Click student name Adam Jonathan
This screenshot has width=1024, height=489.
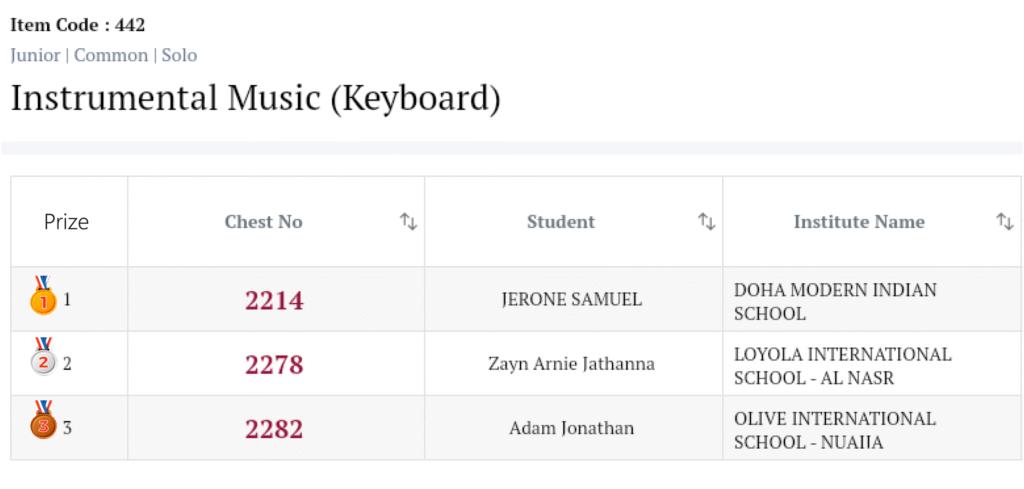571,428
